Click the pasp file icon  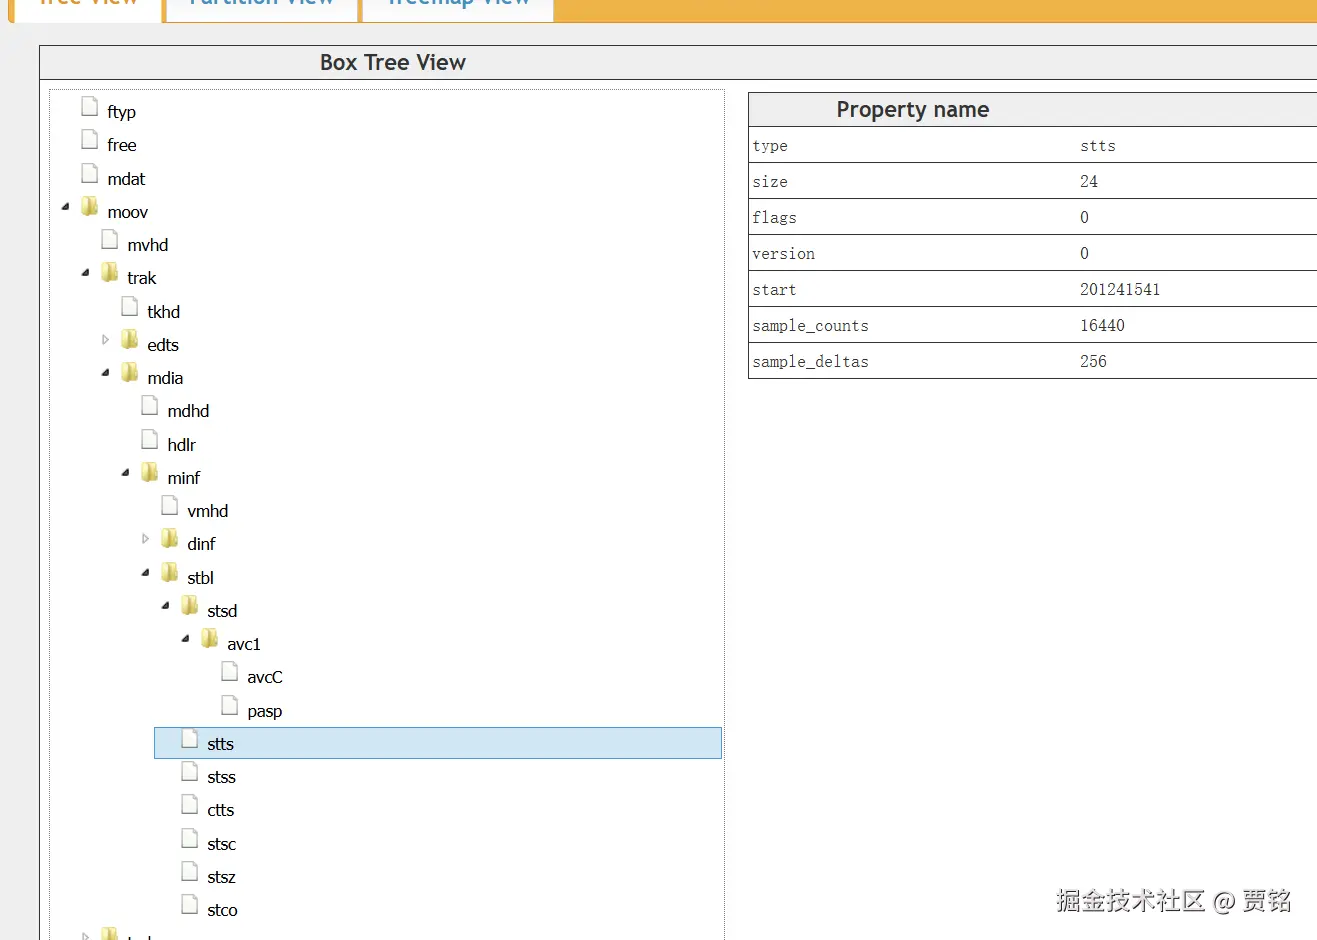click(230, 706)
